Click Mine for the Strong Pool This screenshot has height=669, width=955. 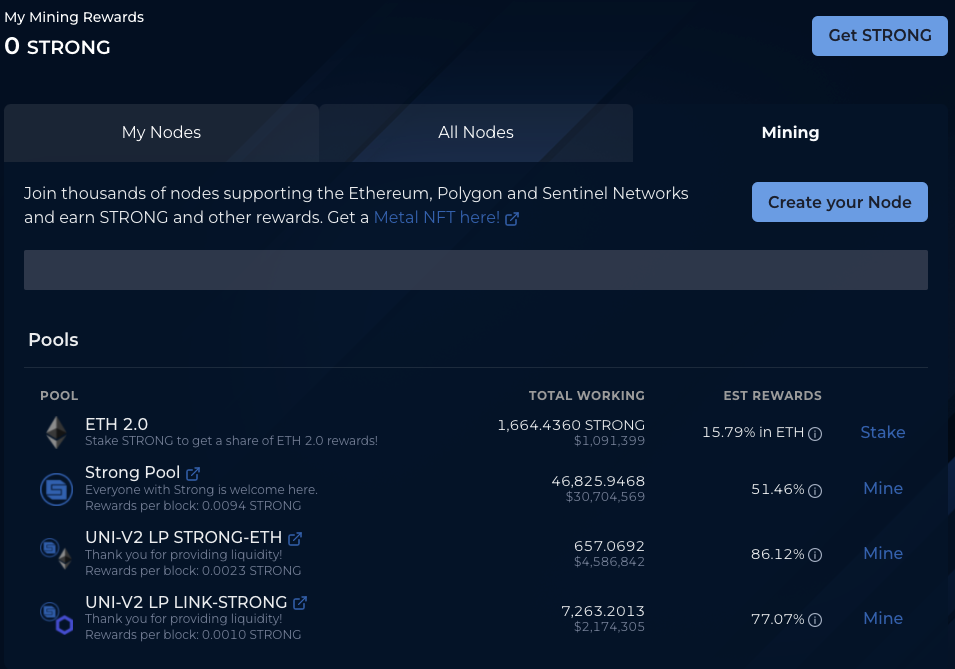(883, 488)
